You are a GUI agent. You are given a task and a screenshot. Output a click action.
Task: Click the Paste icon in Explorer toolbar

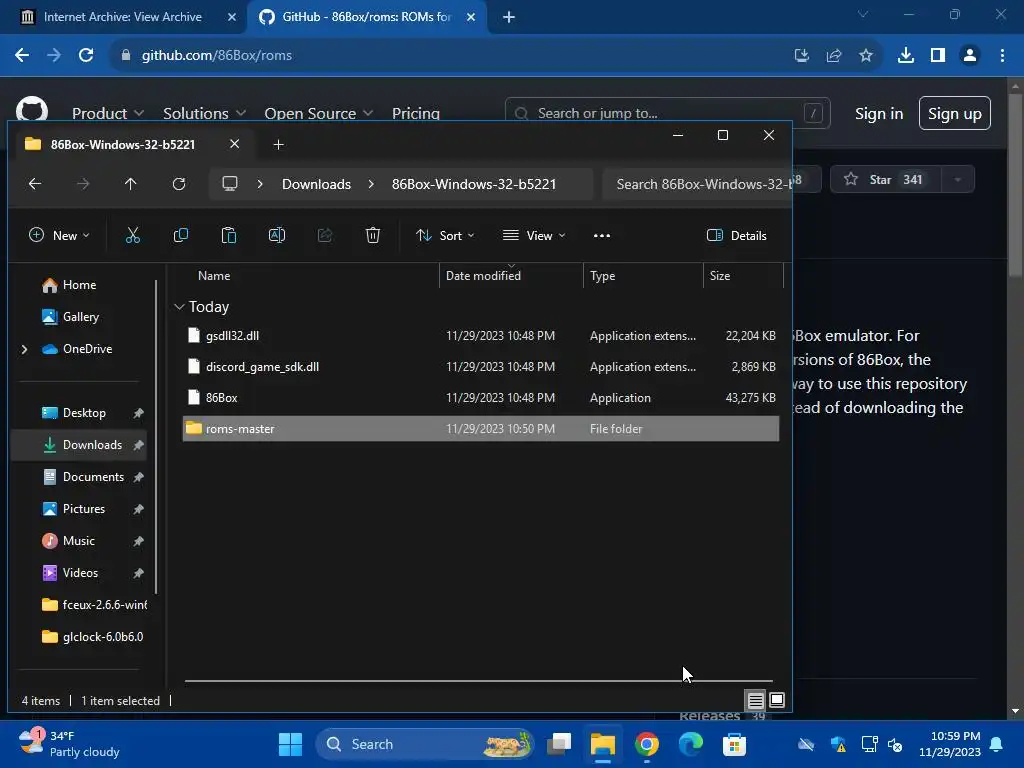[229, 235]
